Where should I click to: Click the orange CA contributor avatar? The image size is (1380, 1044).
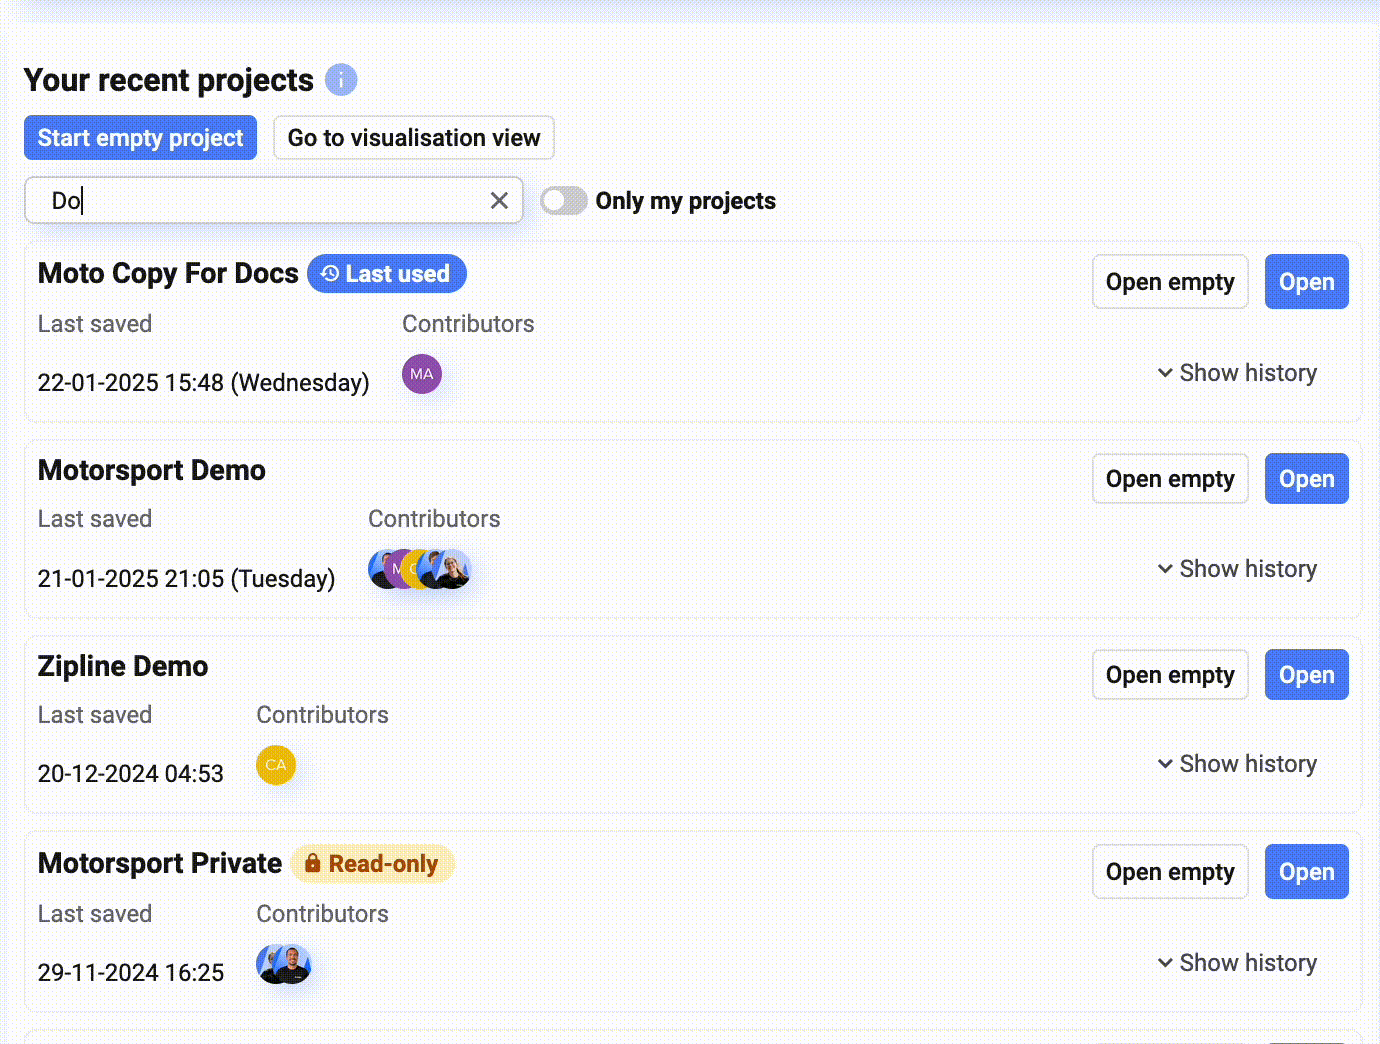[276, 765]
